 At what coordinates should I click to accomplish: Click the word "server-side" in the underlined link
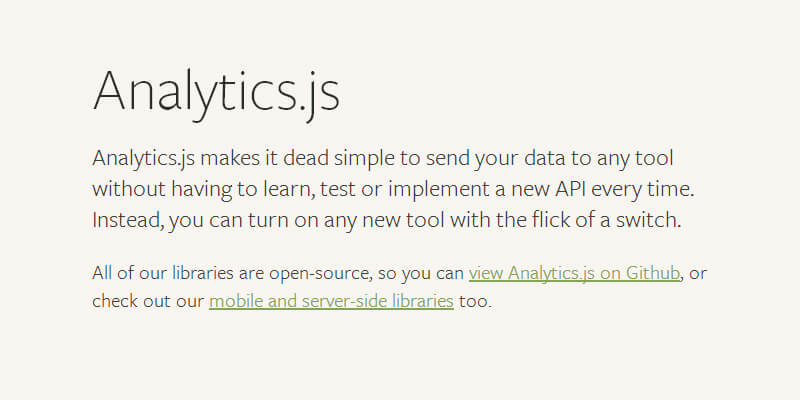coord(342,300)
